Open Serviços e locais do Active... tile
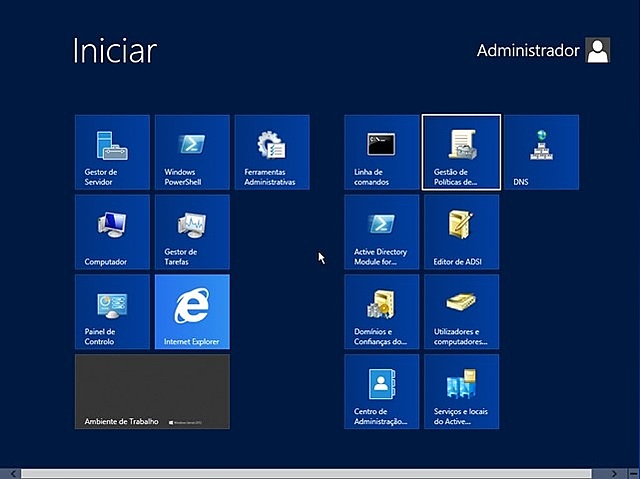Image resolution: width=640 pixels, height=479 pixels. 461,392
